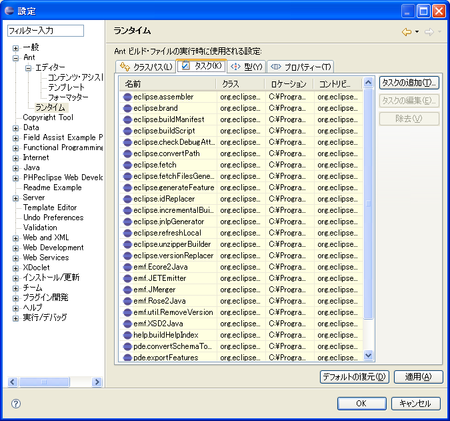Click the emf.Rose2Java task icon
This screenshot has height=421, width=450.
pos(127,301)
